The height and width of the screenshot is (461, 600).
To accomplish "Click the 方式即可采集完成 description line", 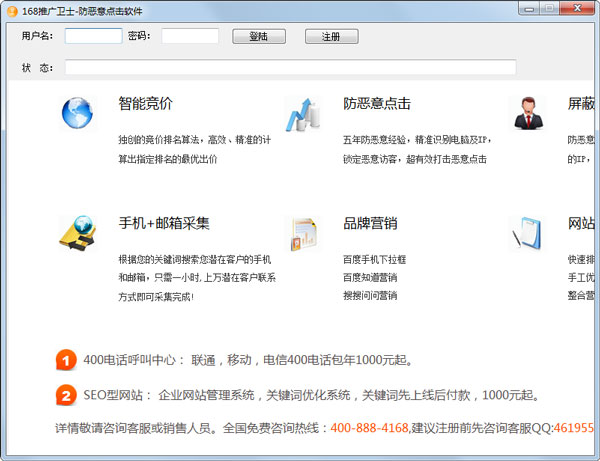I will (x=156, y=296).
